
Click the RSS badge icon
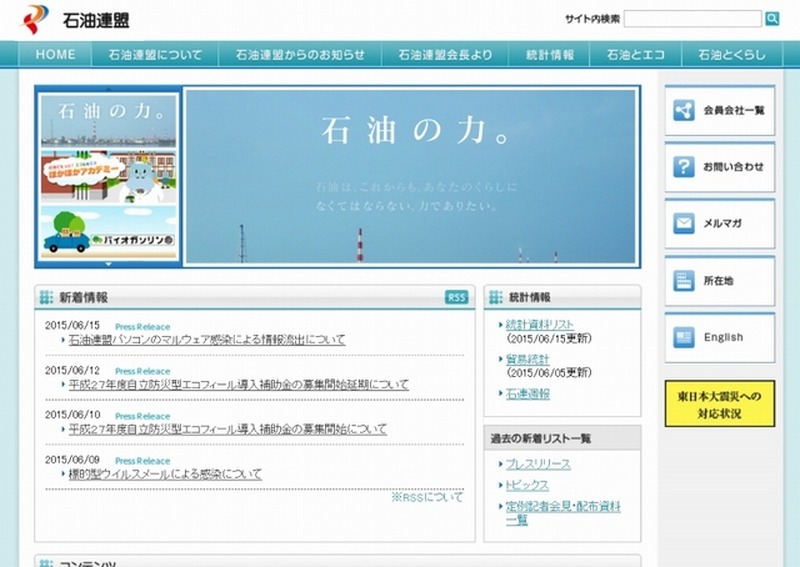click(x=456, y=297)
